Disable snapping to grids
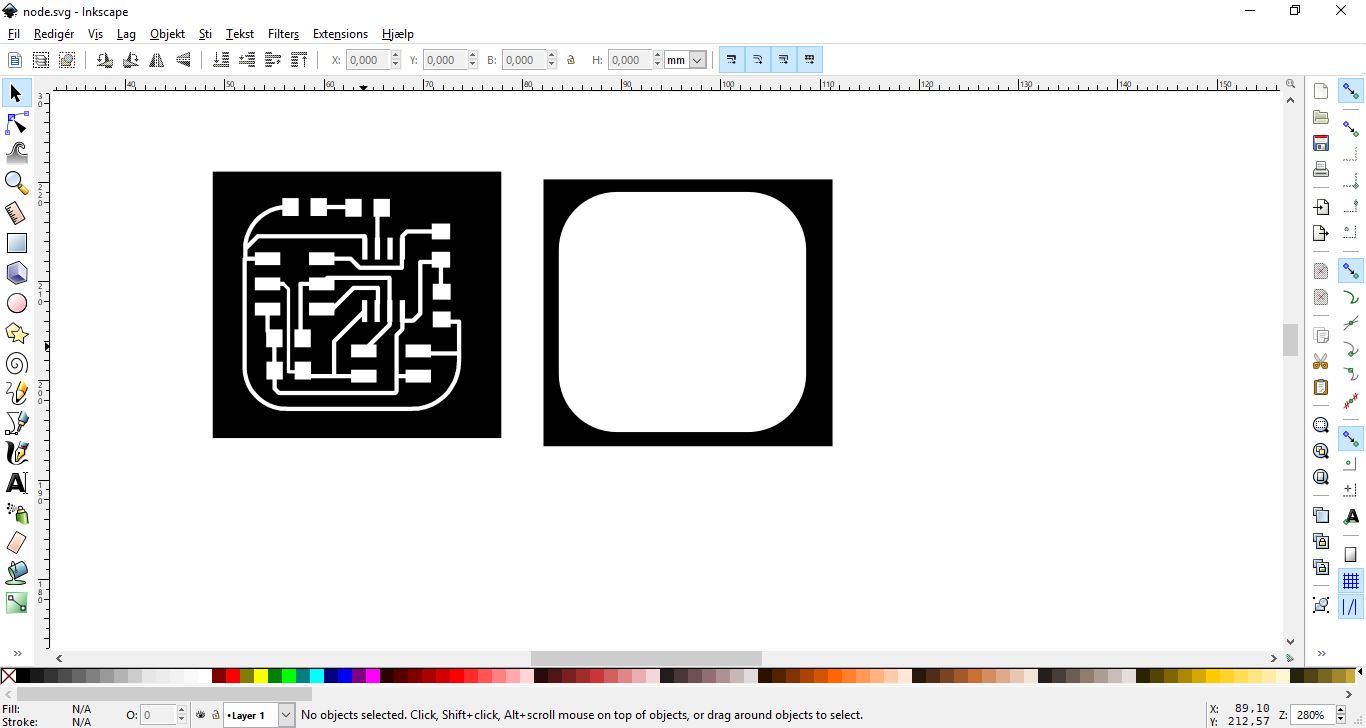Image resolution: width=1366 pixels, height=728 pixels. click(x=1351, y=581)
